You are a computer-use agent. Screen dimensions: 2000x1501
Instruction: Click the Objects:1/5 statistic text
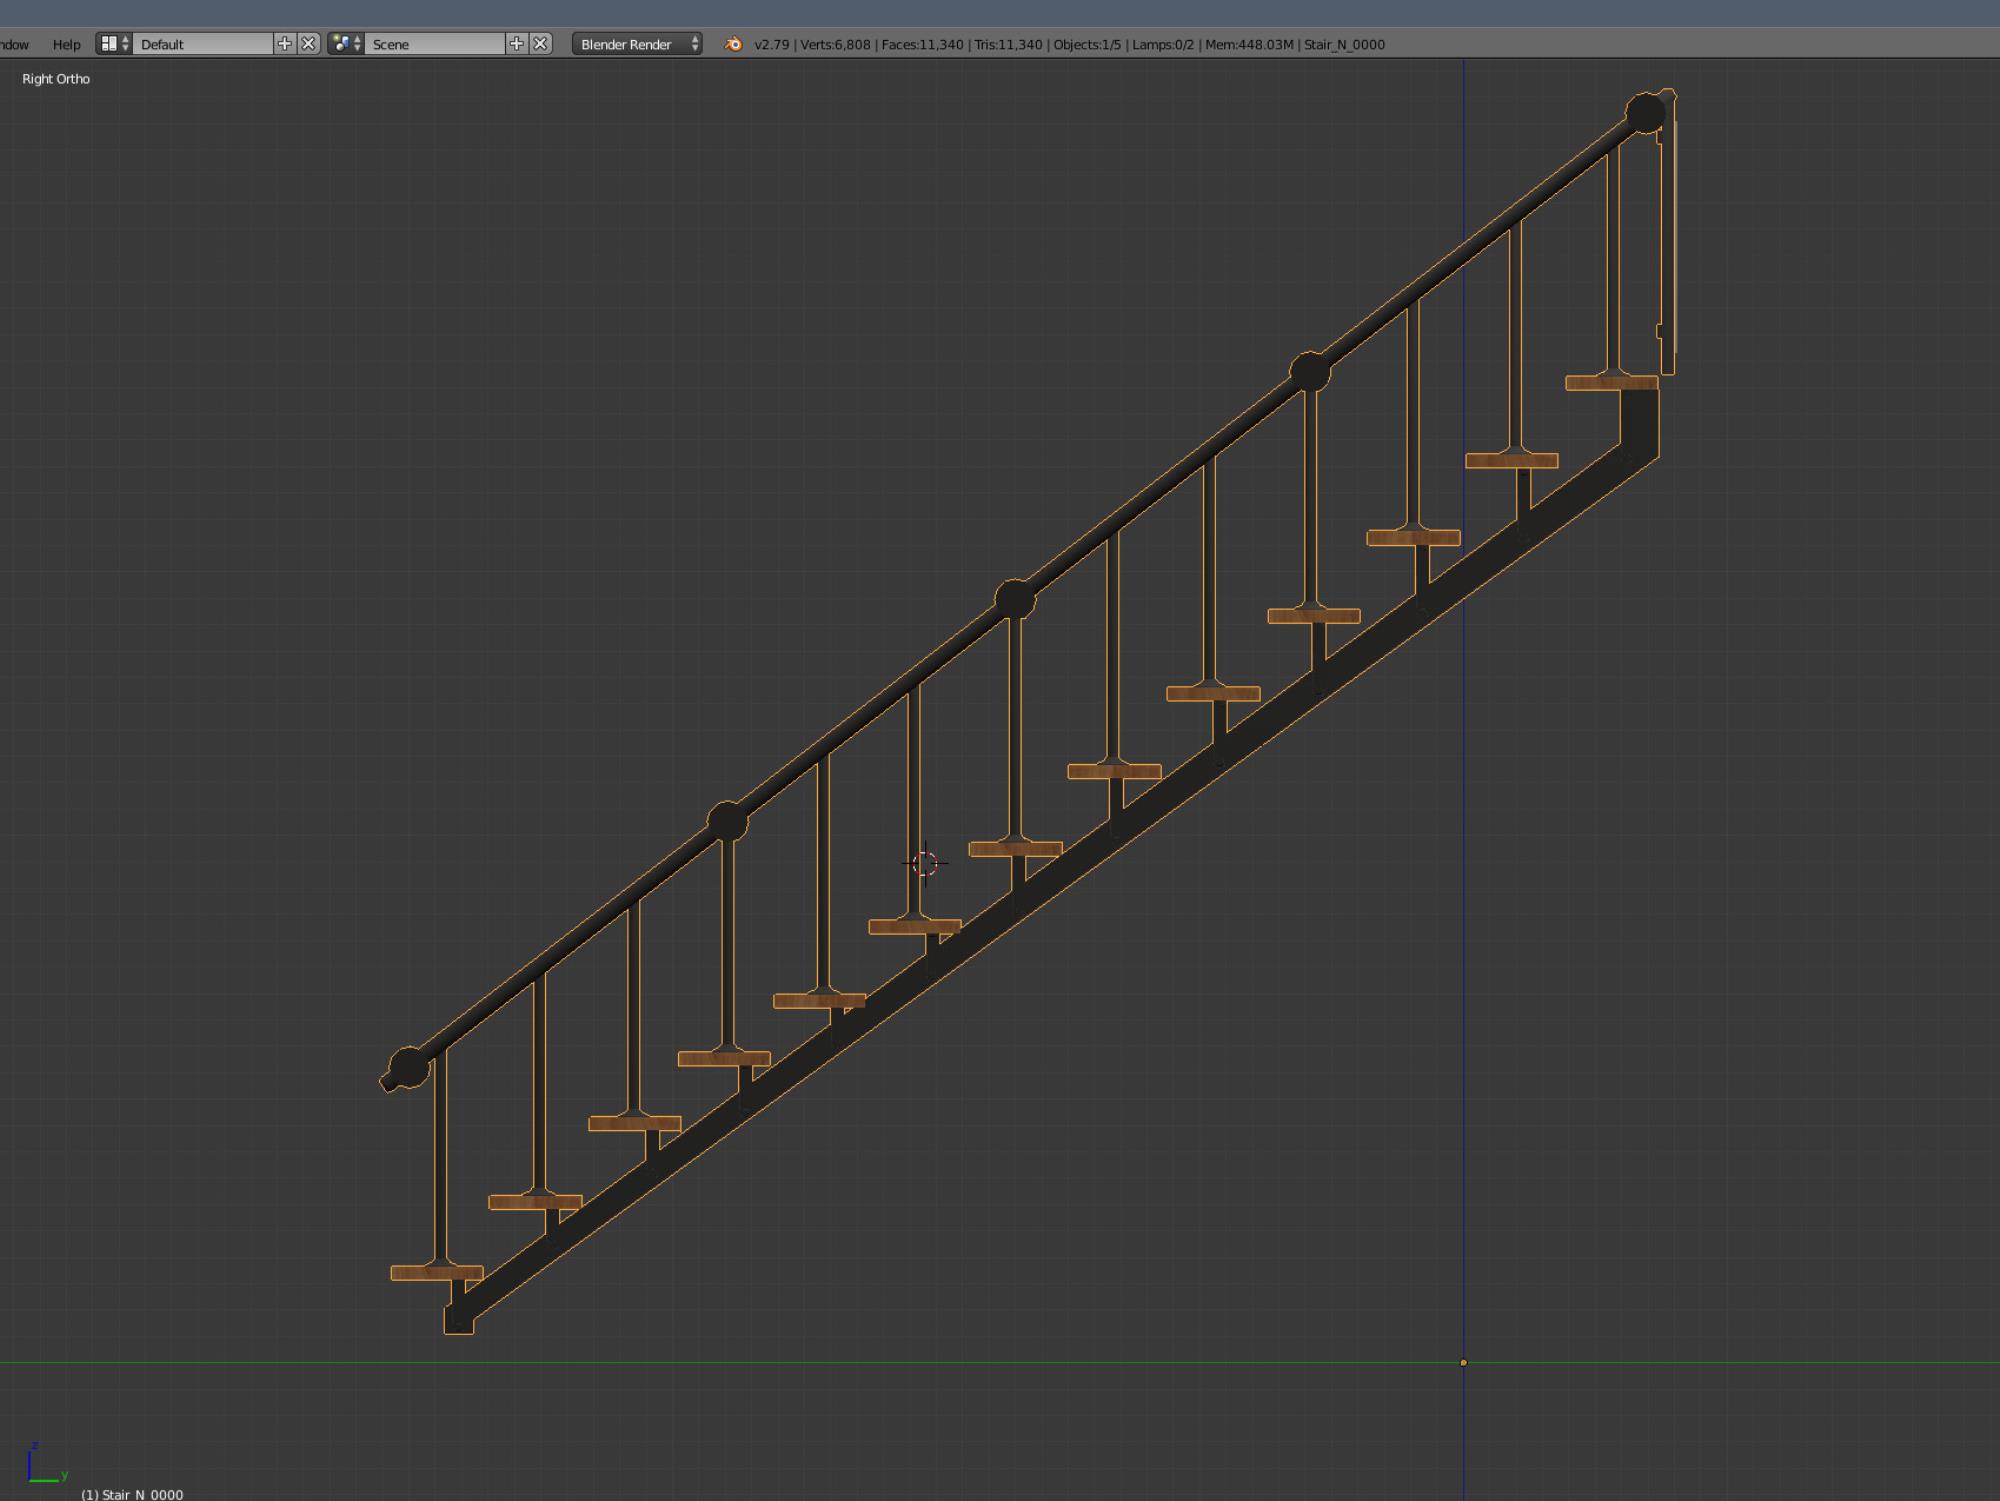1087,44
